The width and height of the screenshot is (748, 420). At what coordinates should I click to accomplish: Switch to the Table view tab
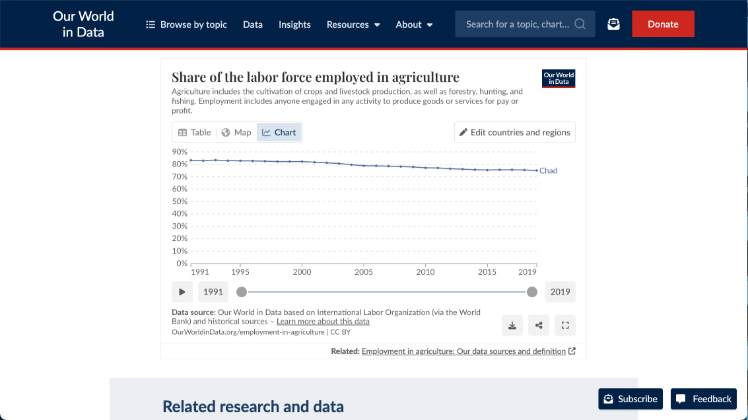[x=194, y=132]
